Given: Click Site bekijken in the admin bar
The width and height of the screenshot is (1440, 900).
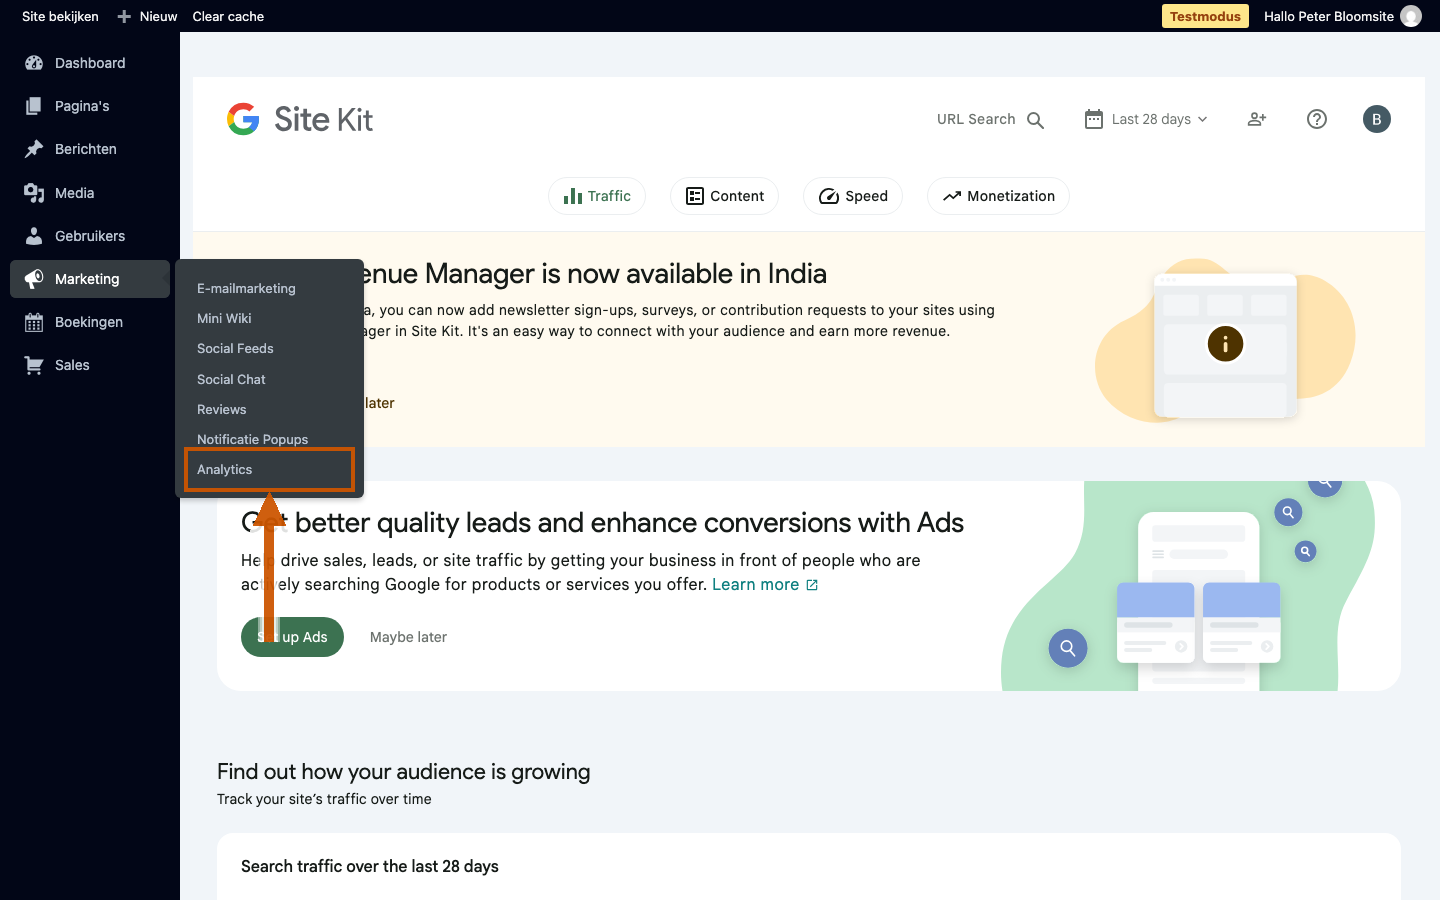Looking at the screenshot, I should (60, 16).
